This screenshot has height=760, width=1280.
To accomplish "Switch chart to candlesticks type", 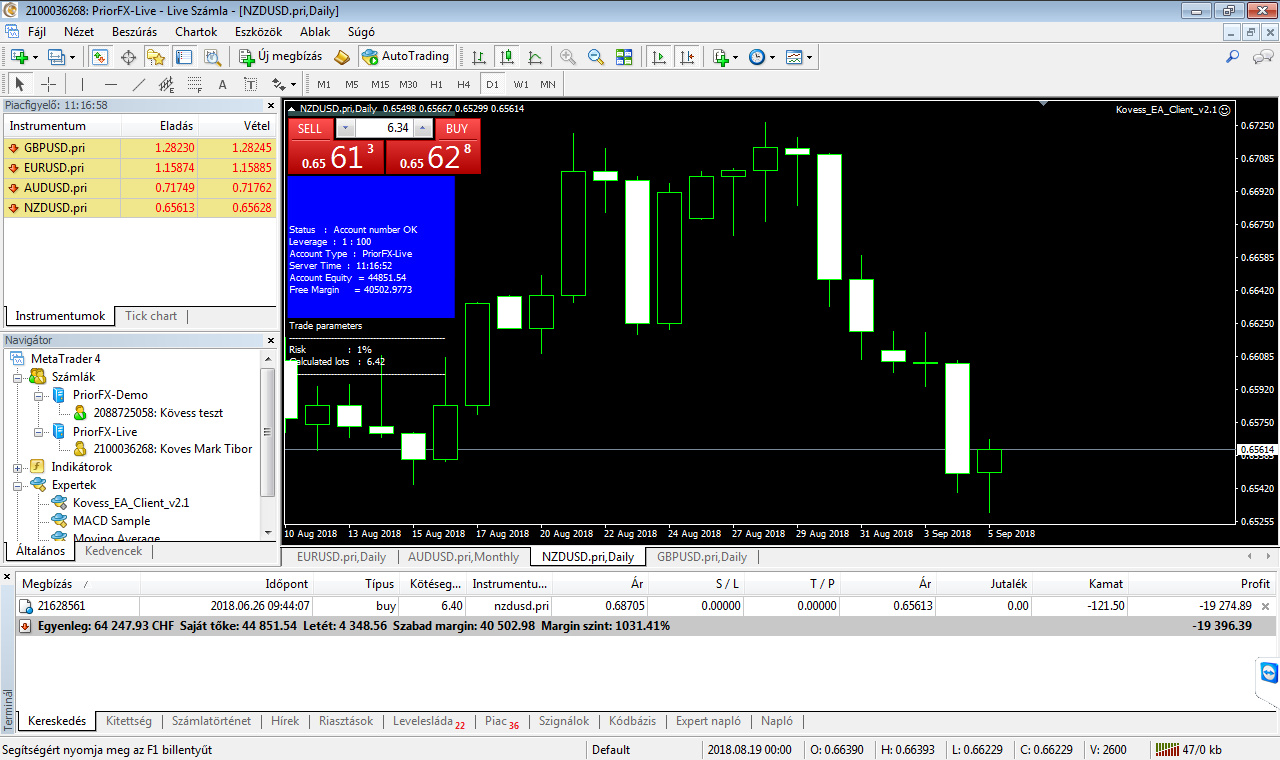I will (x=507, y=57).
